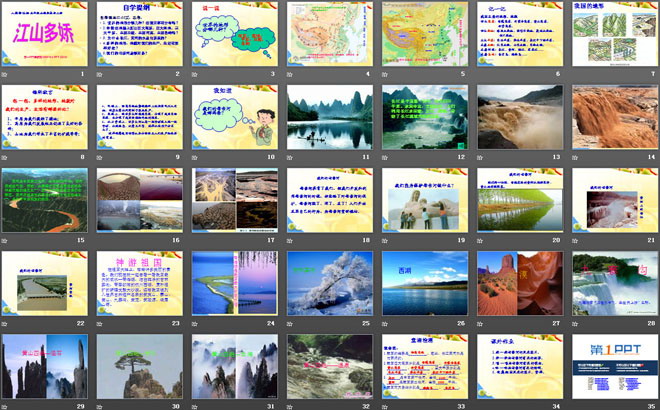The image size is (660, 410).
Task: Select slide 30 lone pine on rock
Action: 140,367
